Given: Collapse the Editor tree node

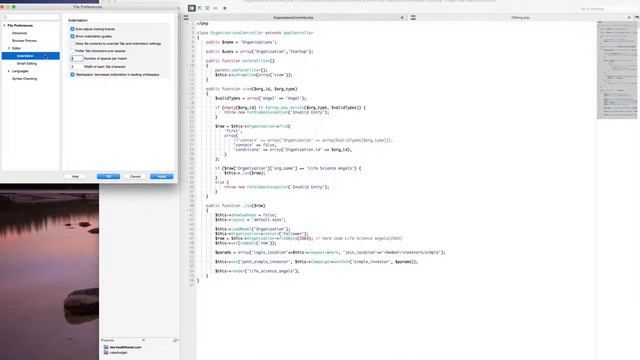Looking at the screenshot, I should click(9, 48).
